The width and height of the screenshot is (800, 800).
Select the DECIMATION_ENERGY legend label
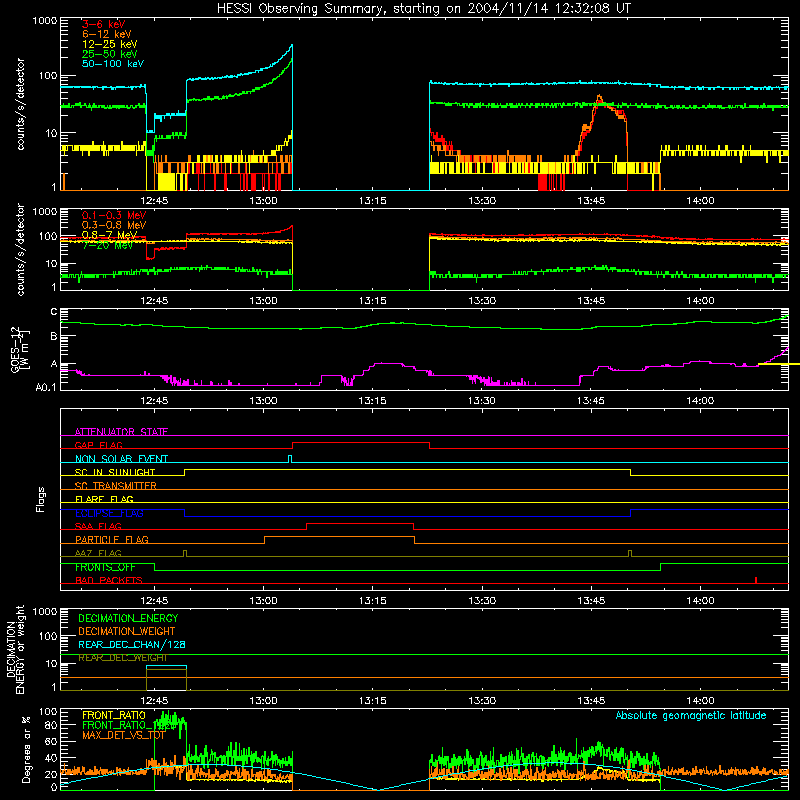(128, 618)
